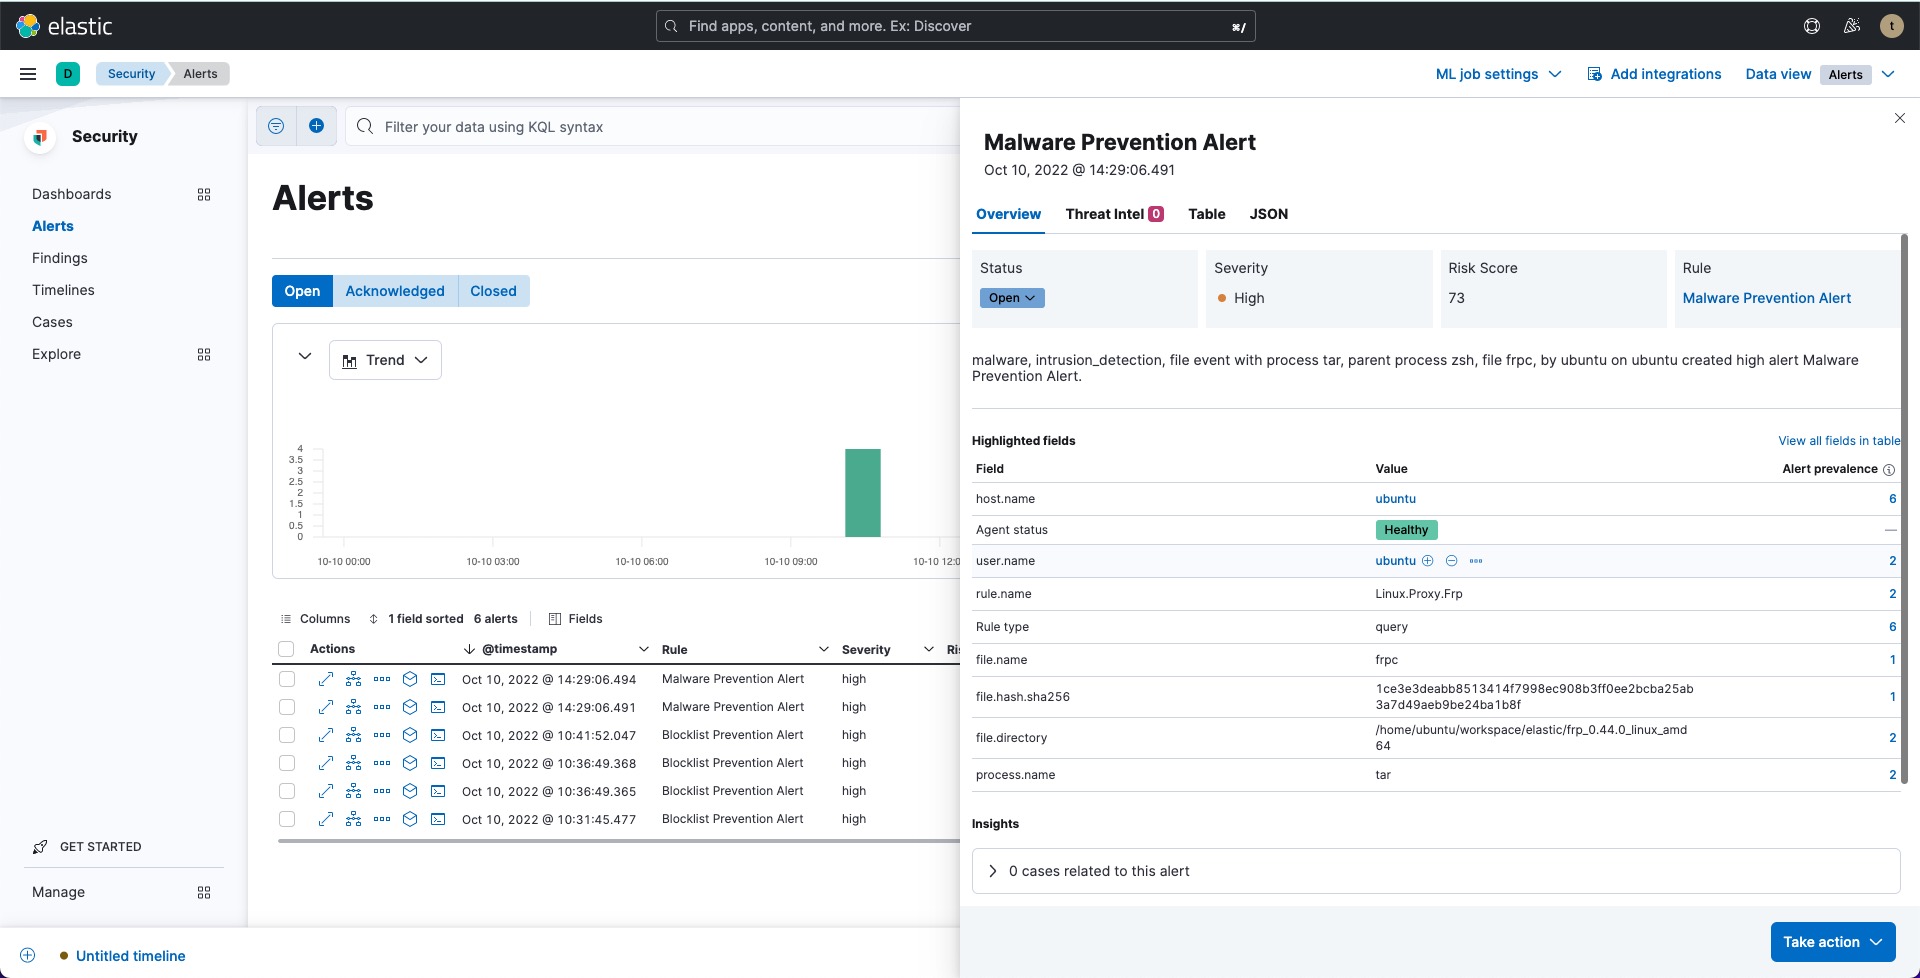Tick checkbox for 10:41:52.047 alert
1920x978 pixels.
pyautogui.click(x=287, y=735)
